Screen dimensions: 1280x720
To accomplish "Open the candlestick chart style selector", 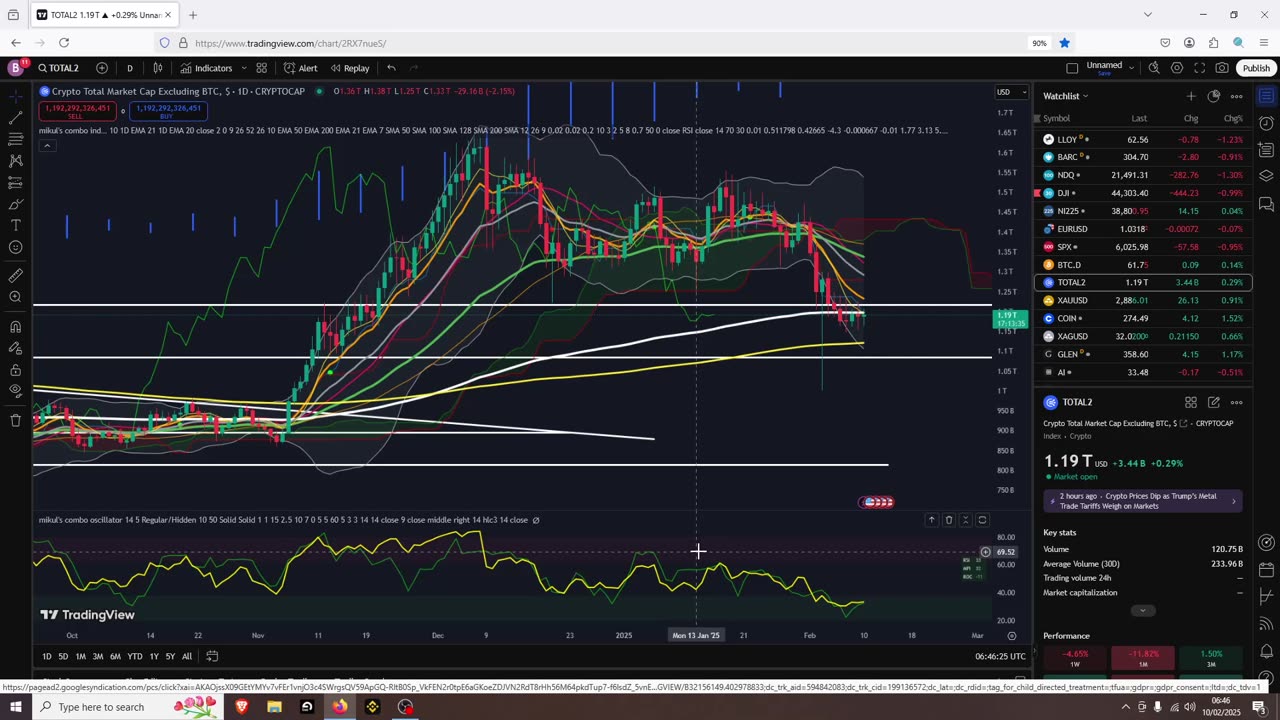I will point(158,68).
